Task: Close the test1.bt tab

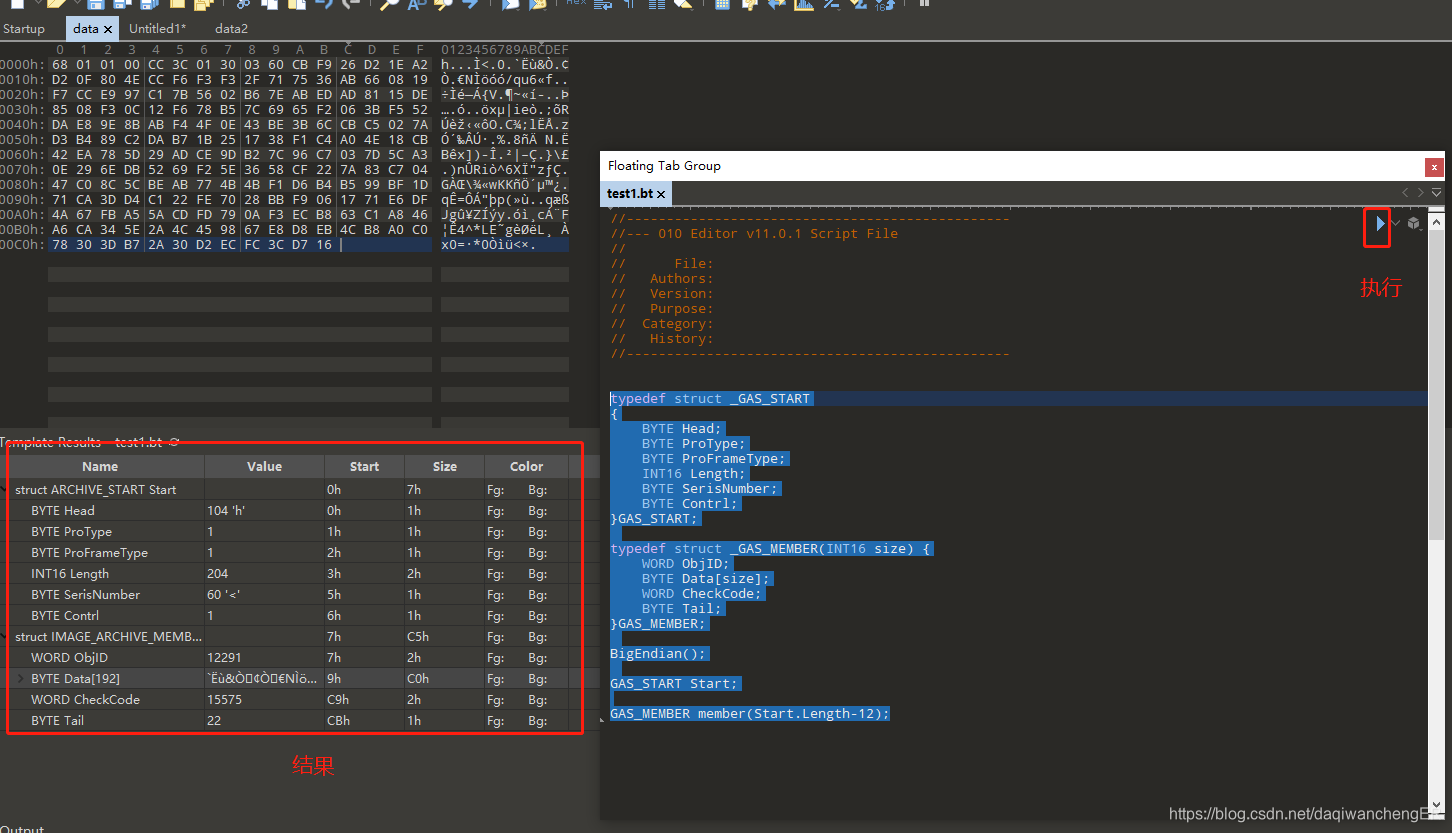Action: (x=661, y=193)
